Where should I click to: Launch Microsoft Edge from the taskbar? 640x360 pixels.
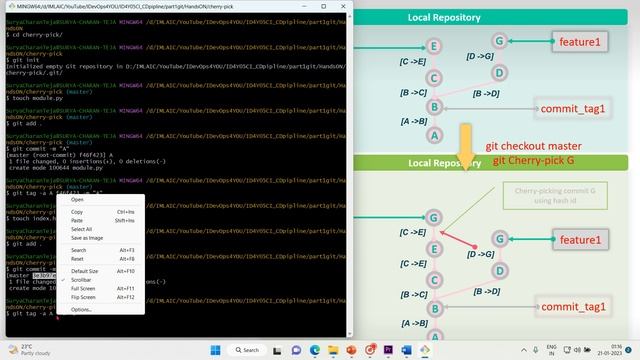pos(315,350)
